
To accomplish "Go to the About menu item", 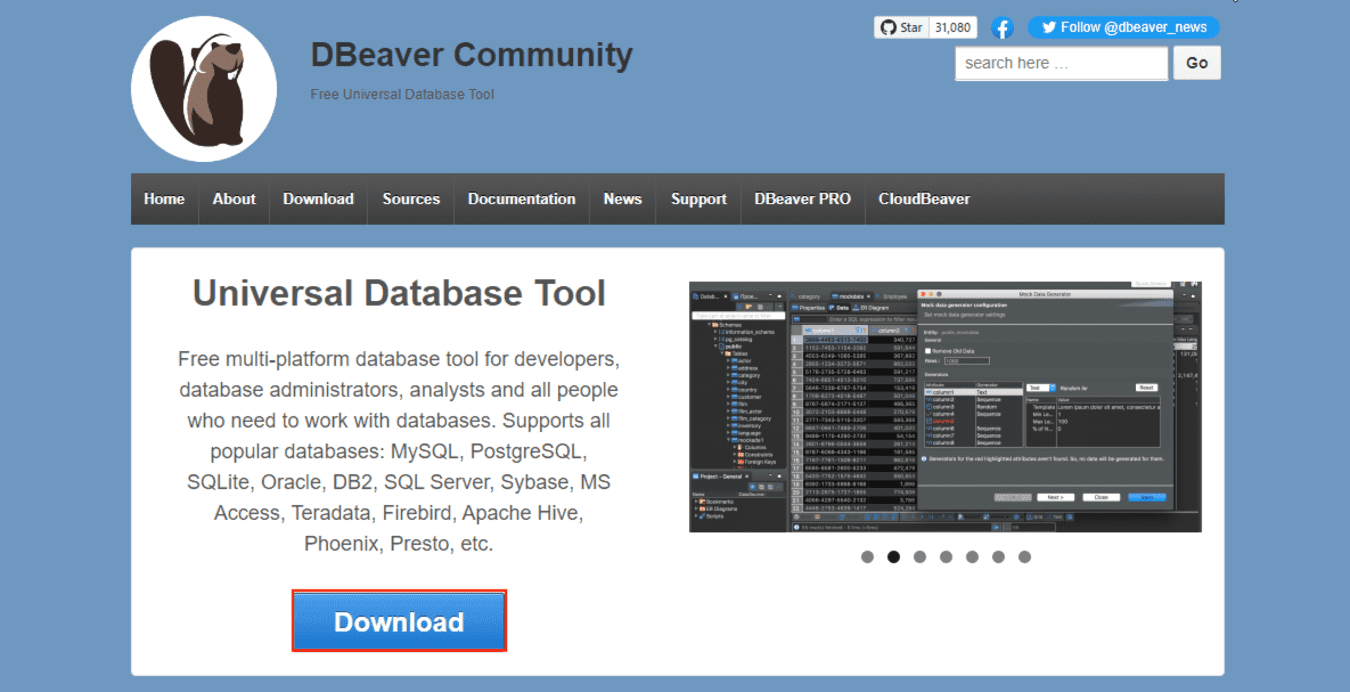I will coord(234,199).
